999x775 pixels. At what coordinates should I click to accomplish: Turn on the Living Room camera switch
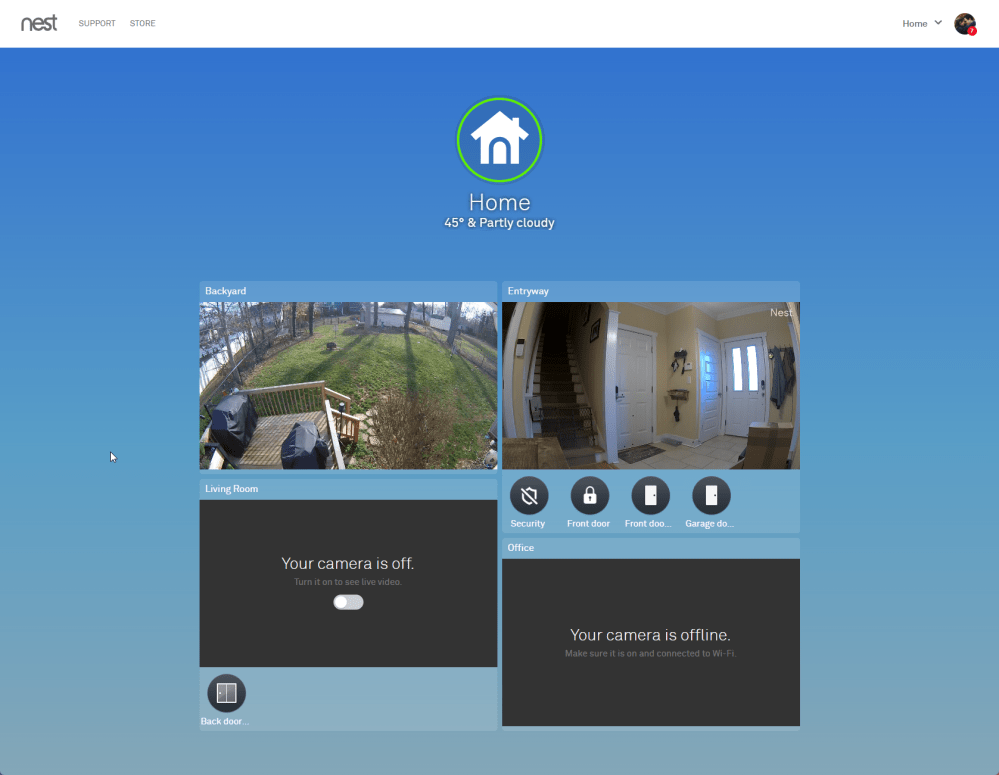[x=348, y=602]
